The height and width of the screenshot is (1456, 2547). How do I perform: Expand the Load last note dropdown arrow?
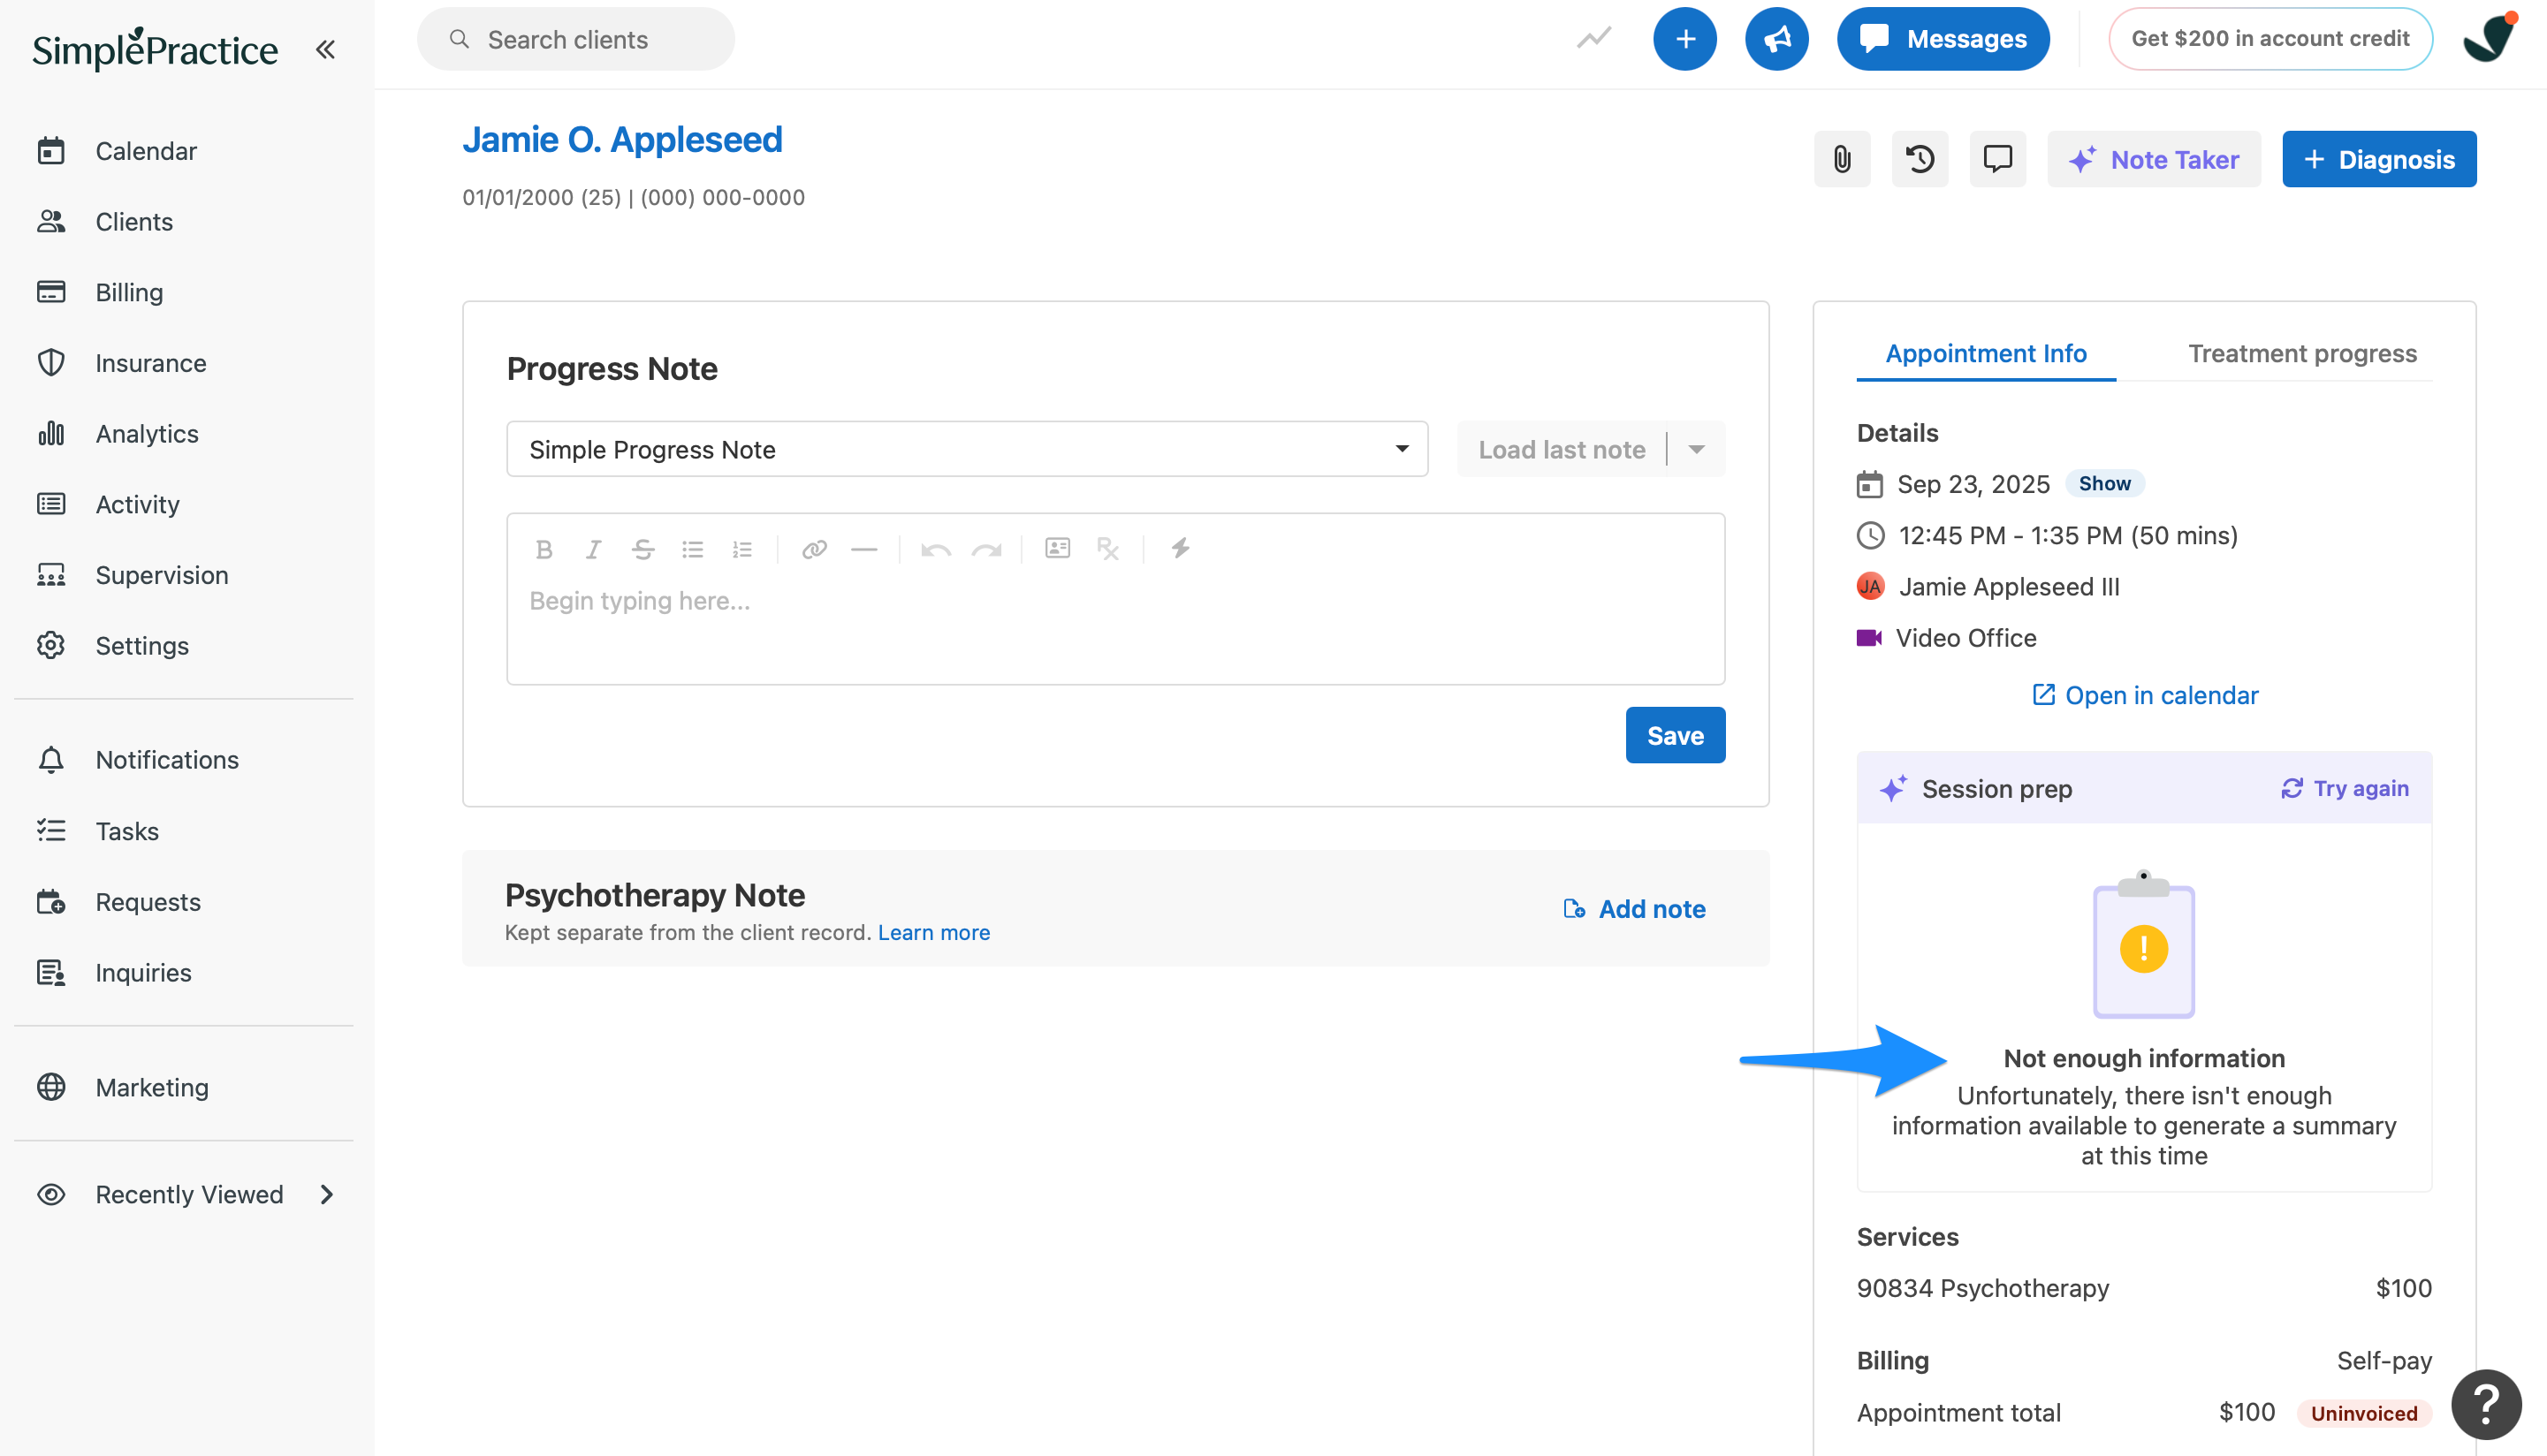pos(1696,449)
